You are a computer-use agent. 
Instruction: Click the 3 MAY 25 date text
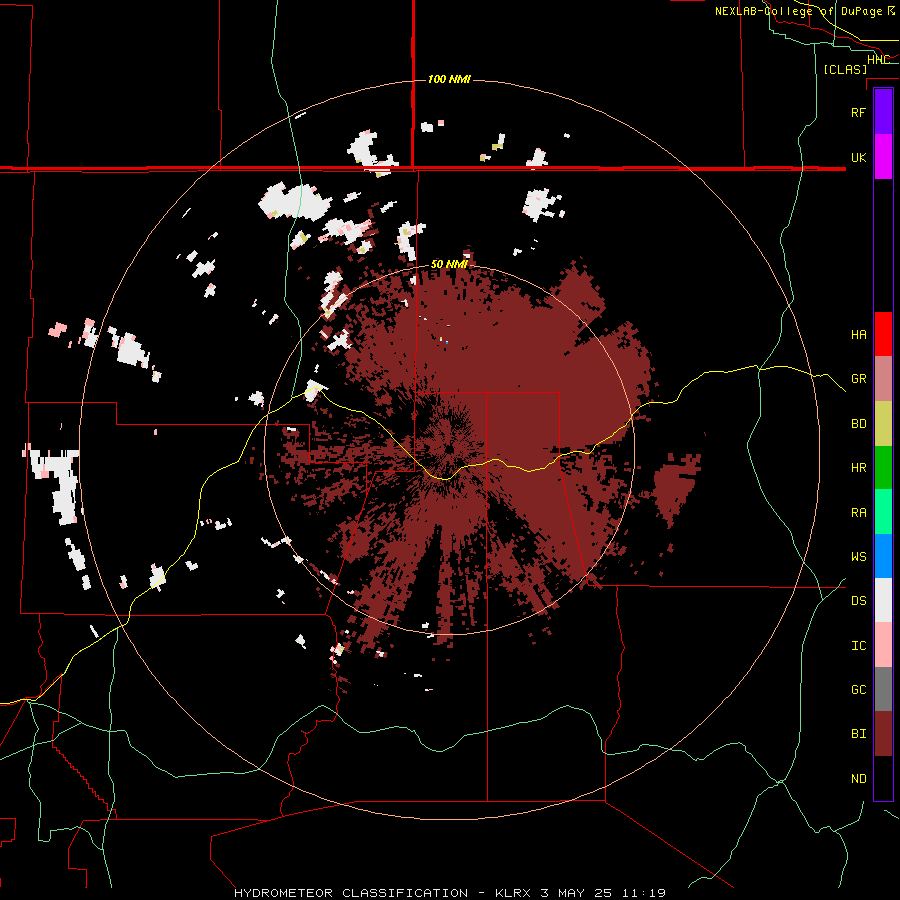pyautogui.click(x=578, y=893)
